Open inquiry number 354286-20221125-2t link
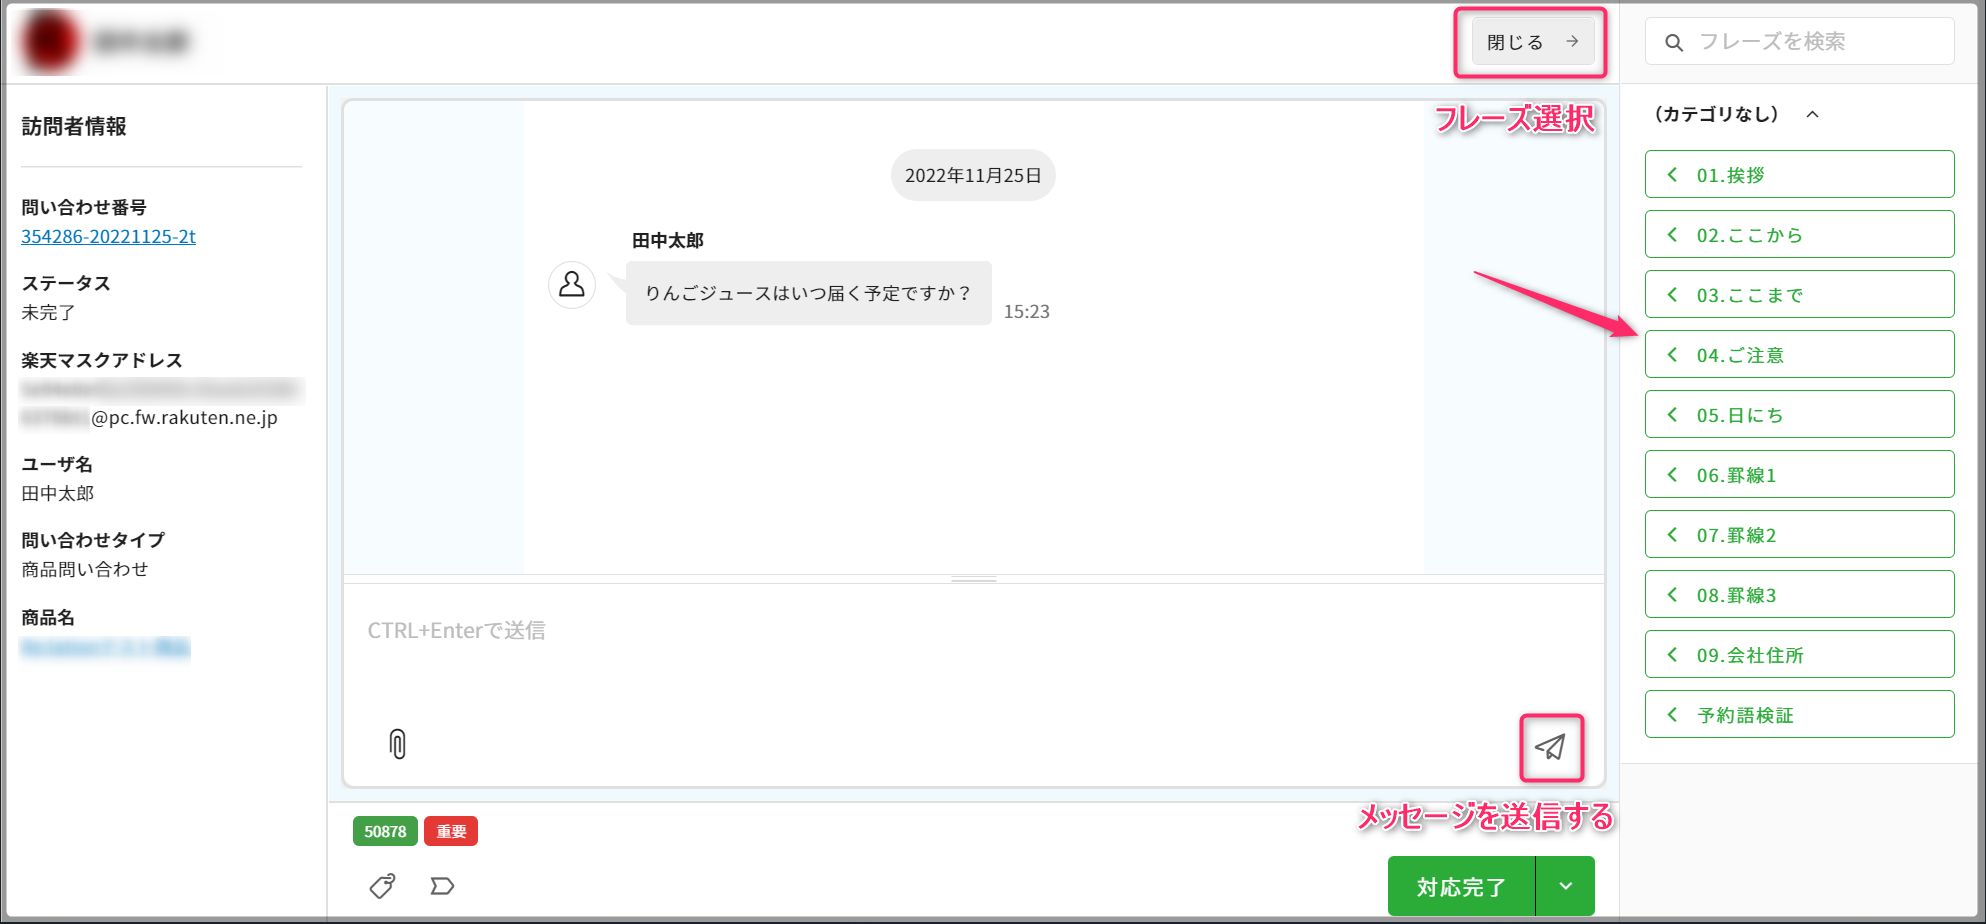This screenshot has height=924, width=1986. (108, 237)
